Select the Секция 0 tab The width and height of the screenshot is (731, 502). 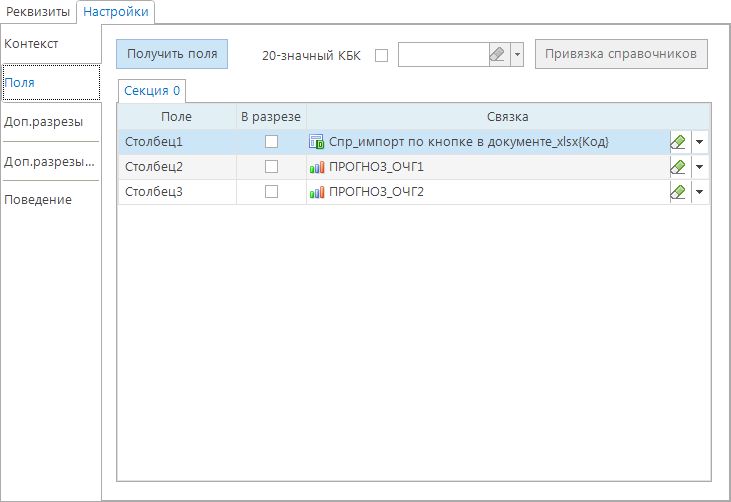coord(152,91)
